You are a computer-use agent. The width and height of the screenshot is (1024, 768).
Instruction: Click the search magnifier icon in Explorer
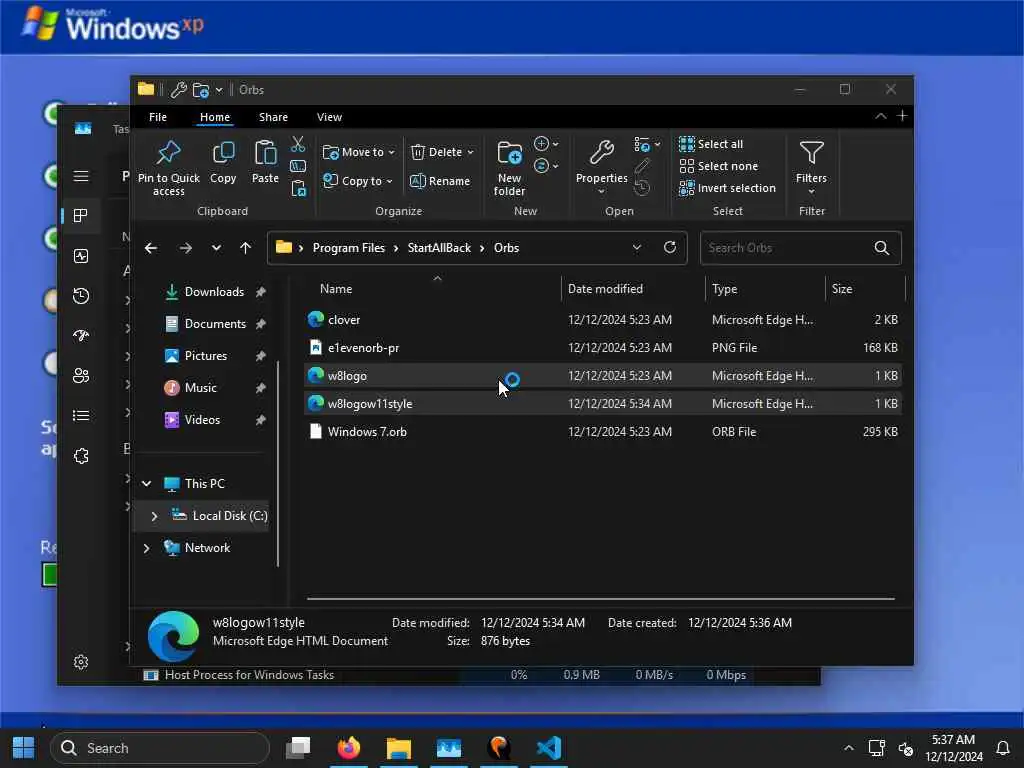pyautogui.click(x=882, y=248)
